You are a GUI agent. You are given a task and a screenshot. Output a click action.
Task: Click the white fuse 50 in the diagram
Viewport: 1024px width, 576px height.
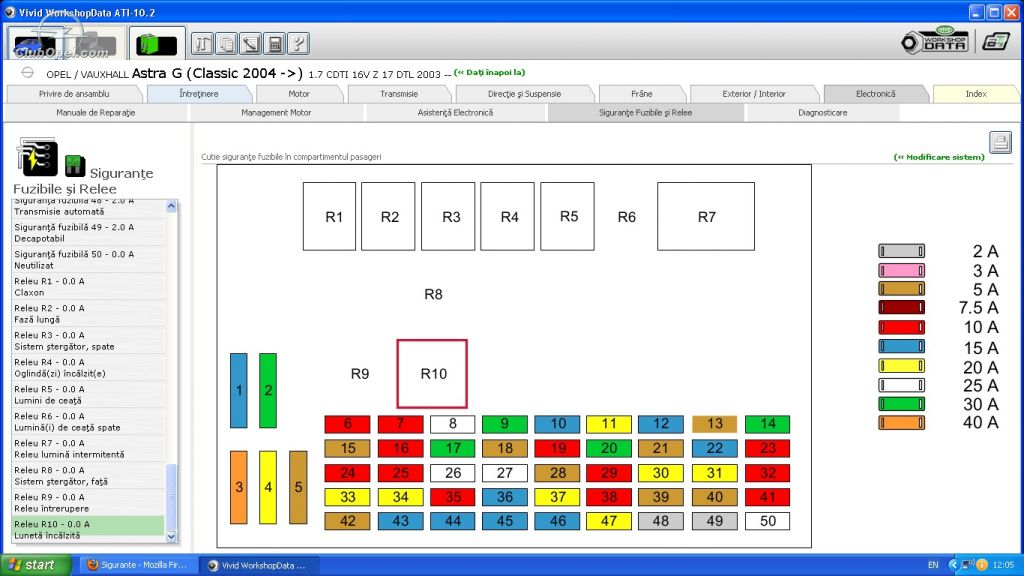tap(767, 521)
